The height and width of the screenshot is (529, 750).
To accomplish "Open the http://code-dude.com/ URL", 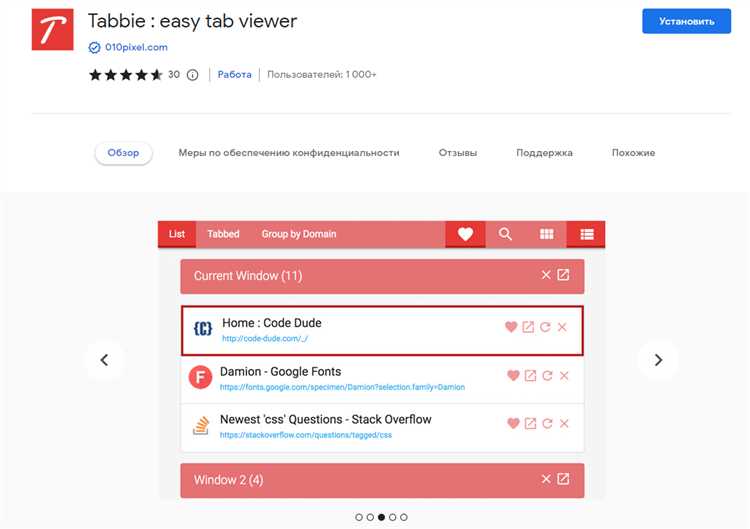I will (265, 339).
